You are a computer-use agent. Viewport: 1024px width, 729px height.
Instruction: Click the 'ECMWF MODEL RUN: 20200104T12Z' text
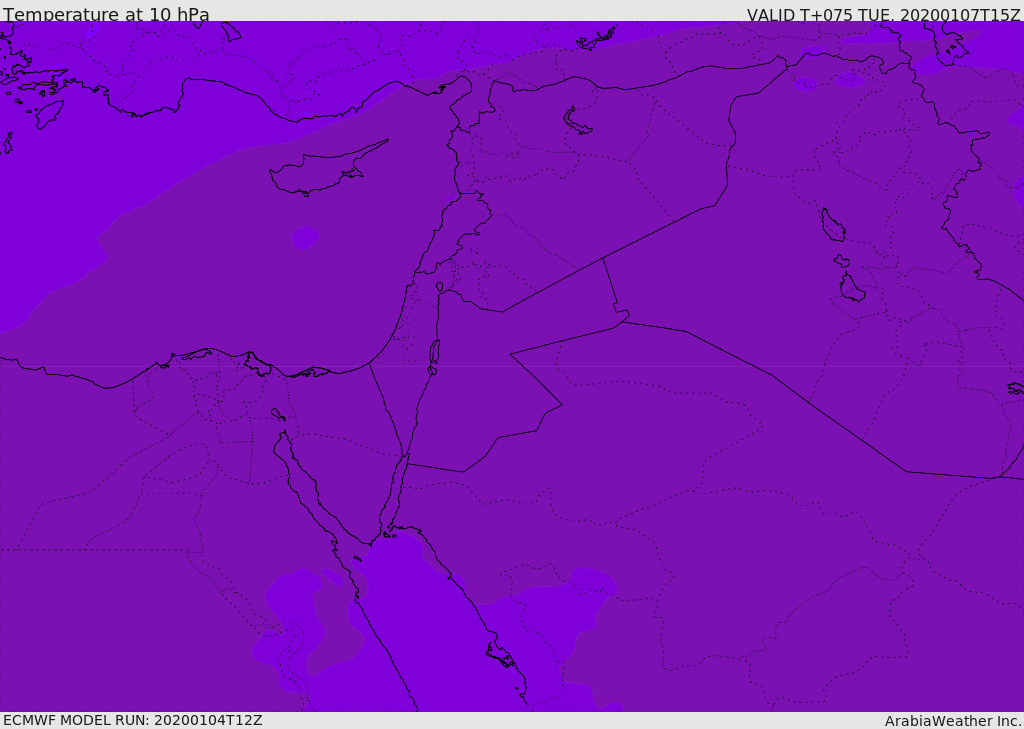pyautogui.click(x=133, y=720)
